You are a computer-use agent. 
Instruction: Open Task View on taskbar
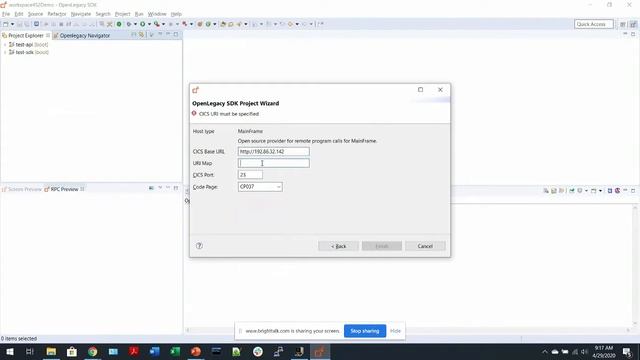pos(29,351)
